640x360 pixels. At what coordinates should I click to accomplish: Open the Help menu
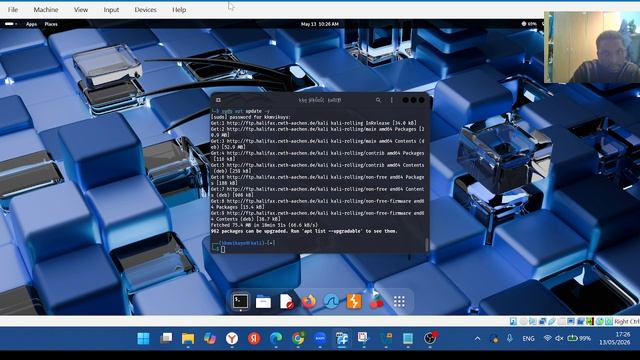pos(179,9)
